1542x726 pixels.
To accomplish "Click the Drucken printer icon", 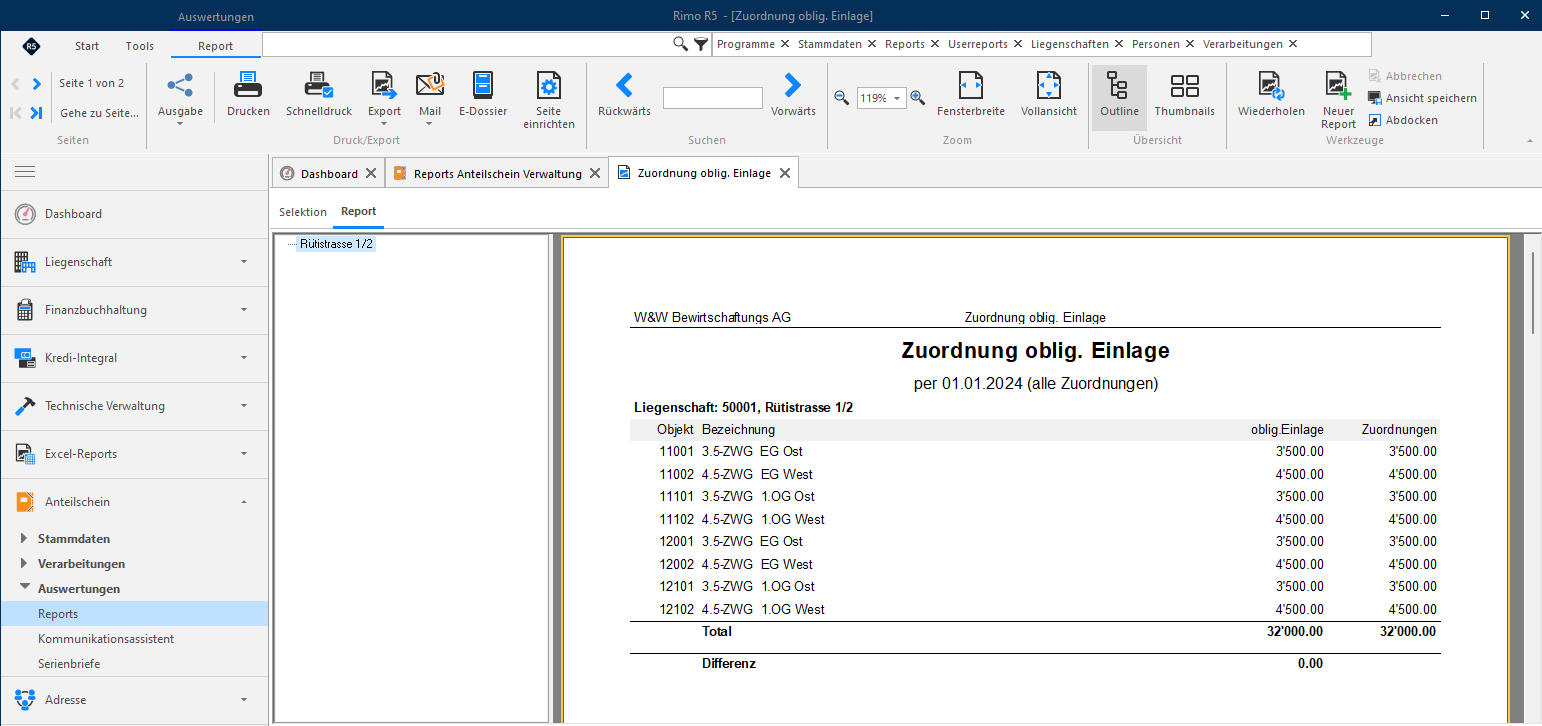I will tap(248, 85).
